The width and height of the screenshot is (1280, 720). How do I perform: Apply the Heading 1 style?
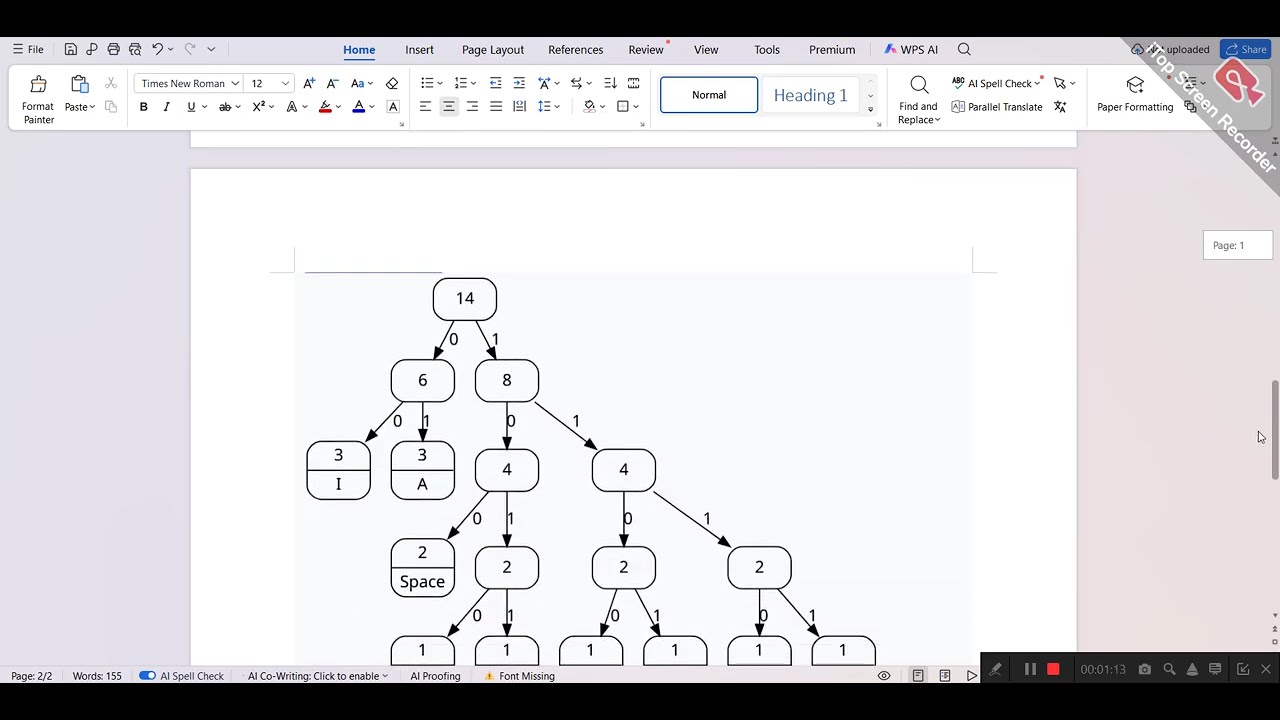click(811, 95)
